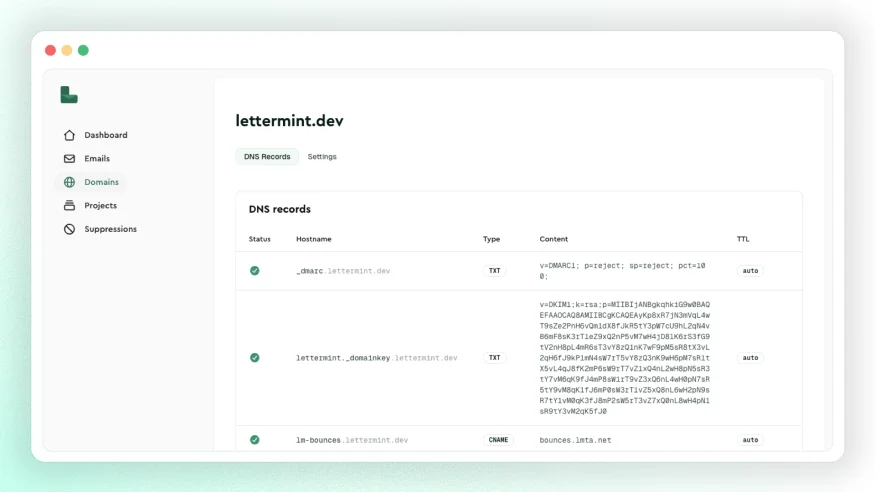Click the auto TTL badge for _dmarc

point(750,271)
